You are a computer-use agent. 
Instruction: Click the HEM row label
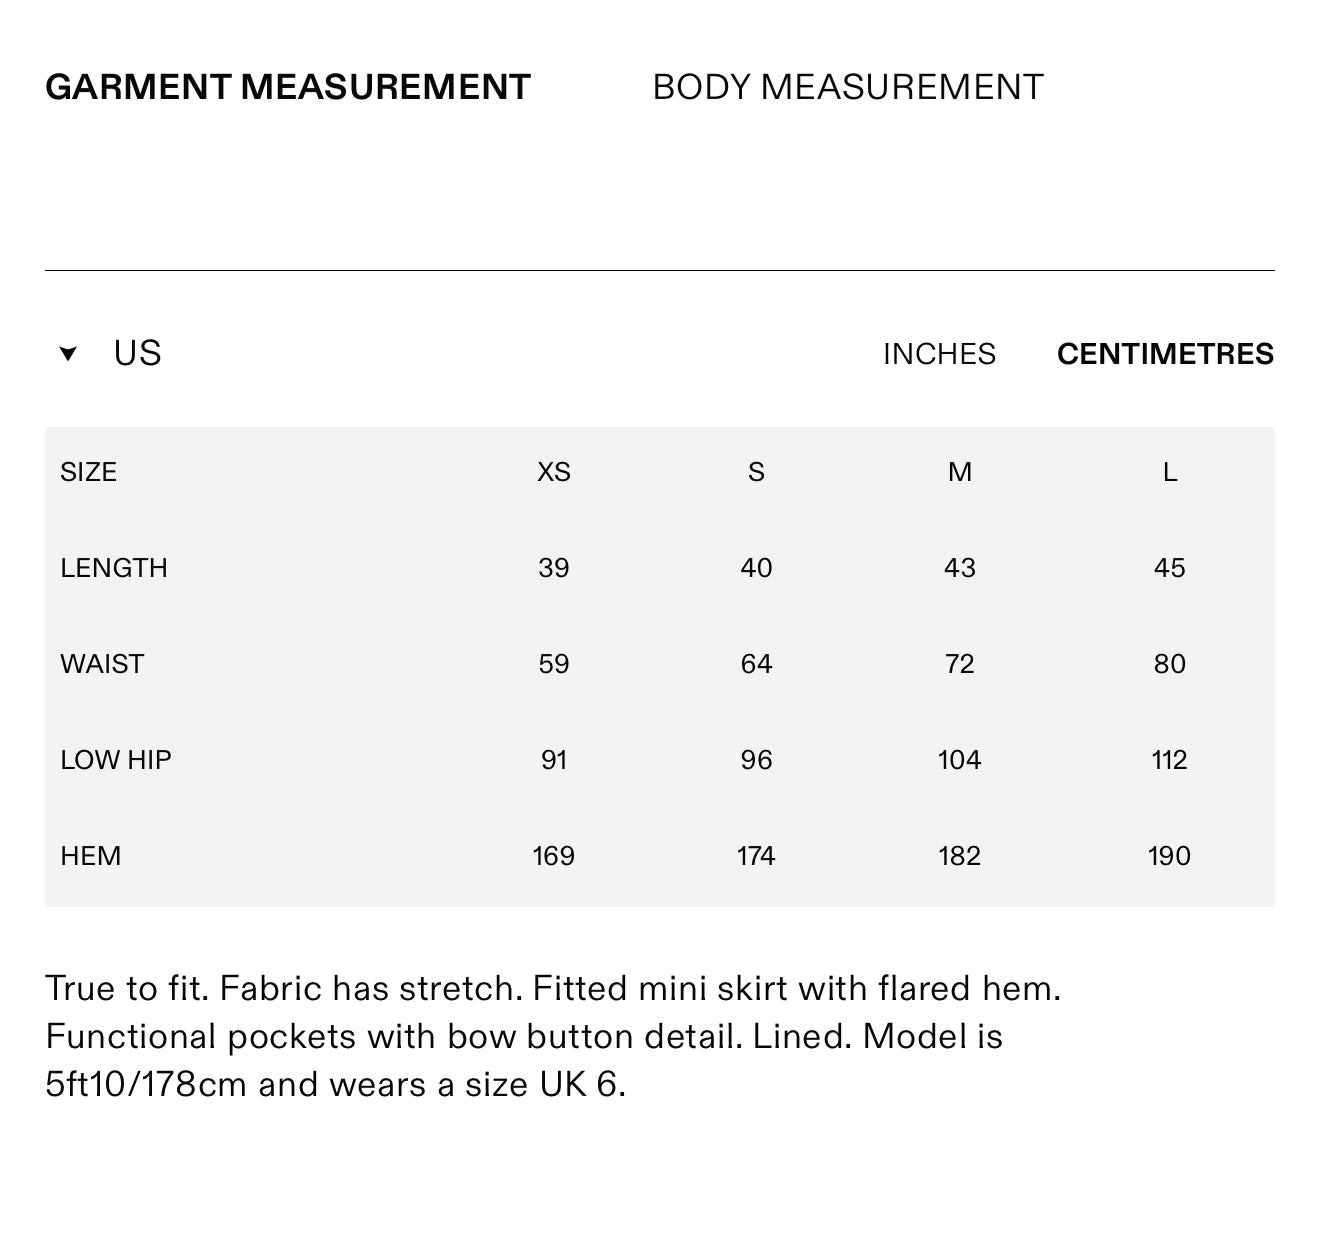(90, 856)
